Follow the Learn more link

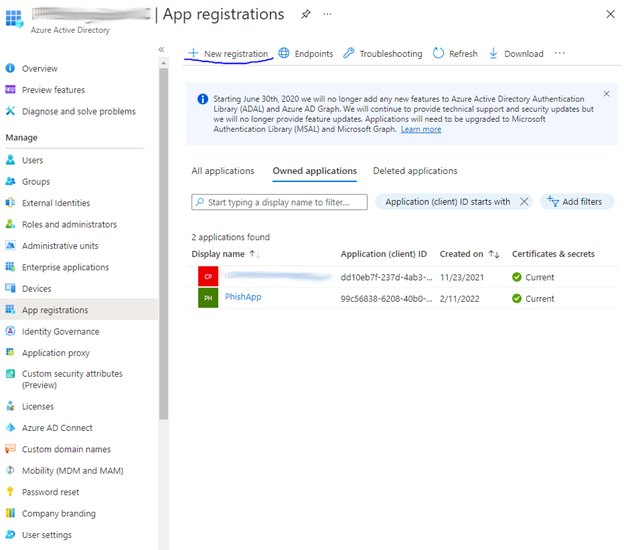tap(421, 129)
